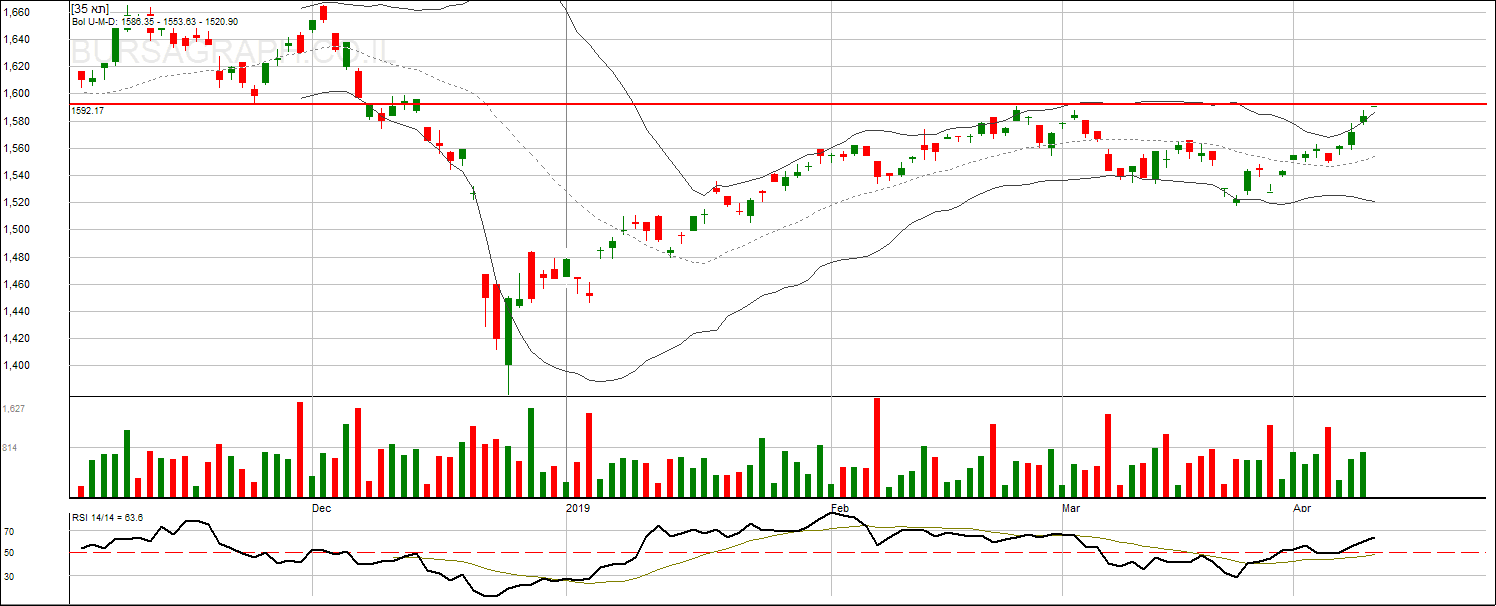Select the 2019 year label on time axis
The height and width of the screenshot is (606, 1496).
[578, 508]
